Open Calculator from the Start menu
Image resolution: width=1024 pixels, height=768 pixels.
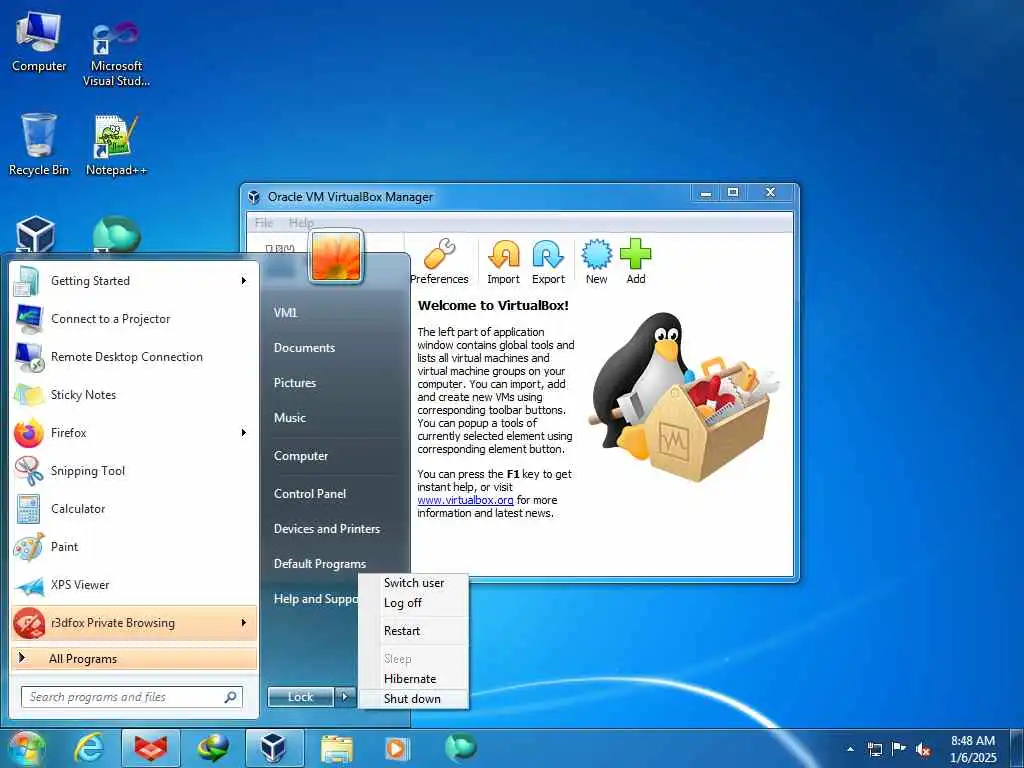(134, 509)
